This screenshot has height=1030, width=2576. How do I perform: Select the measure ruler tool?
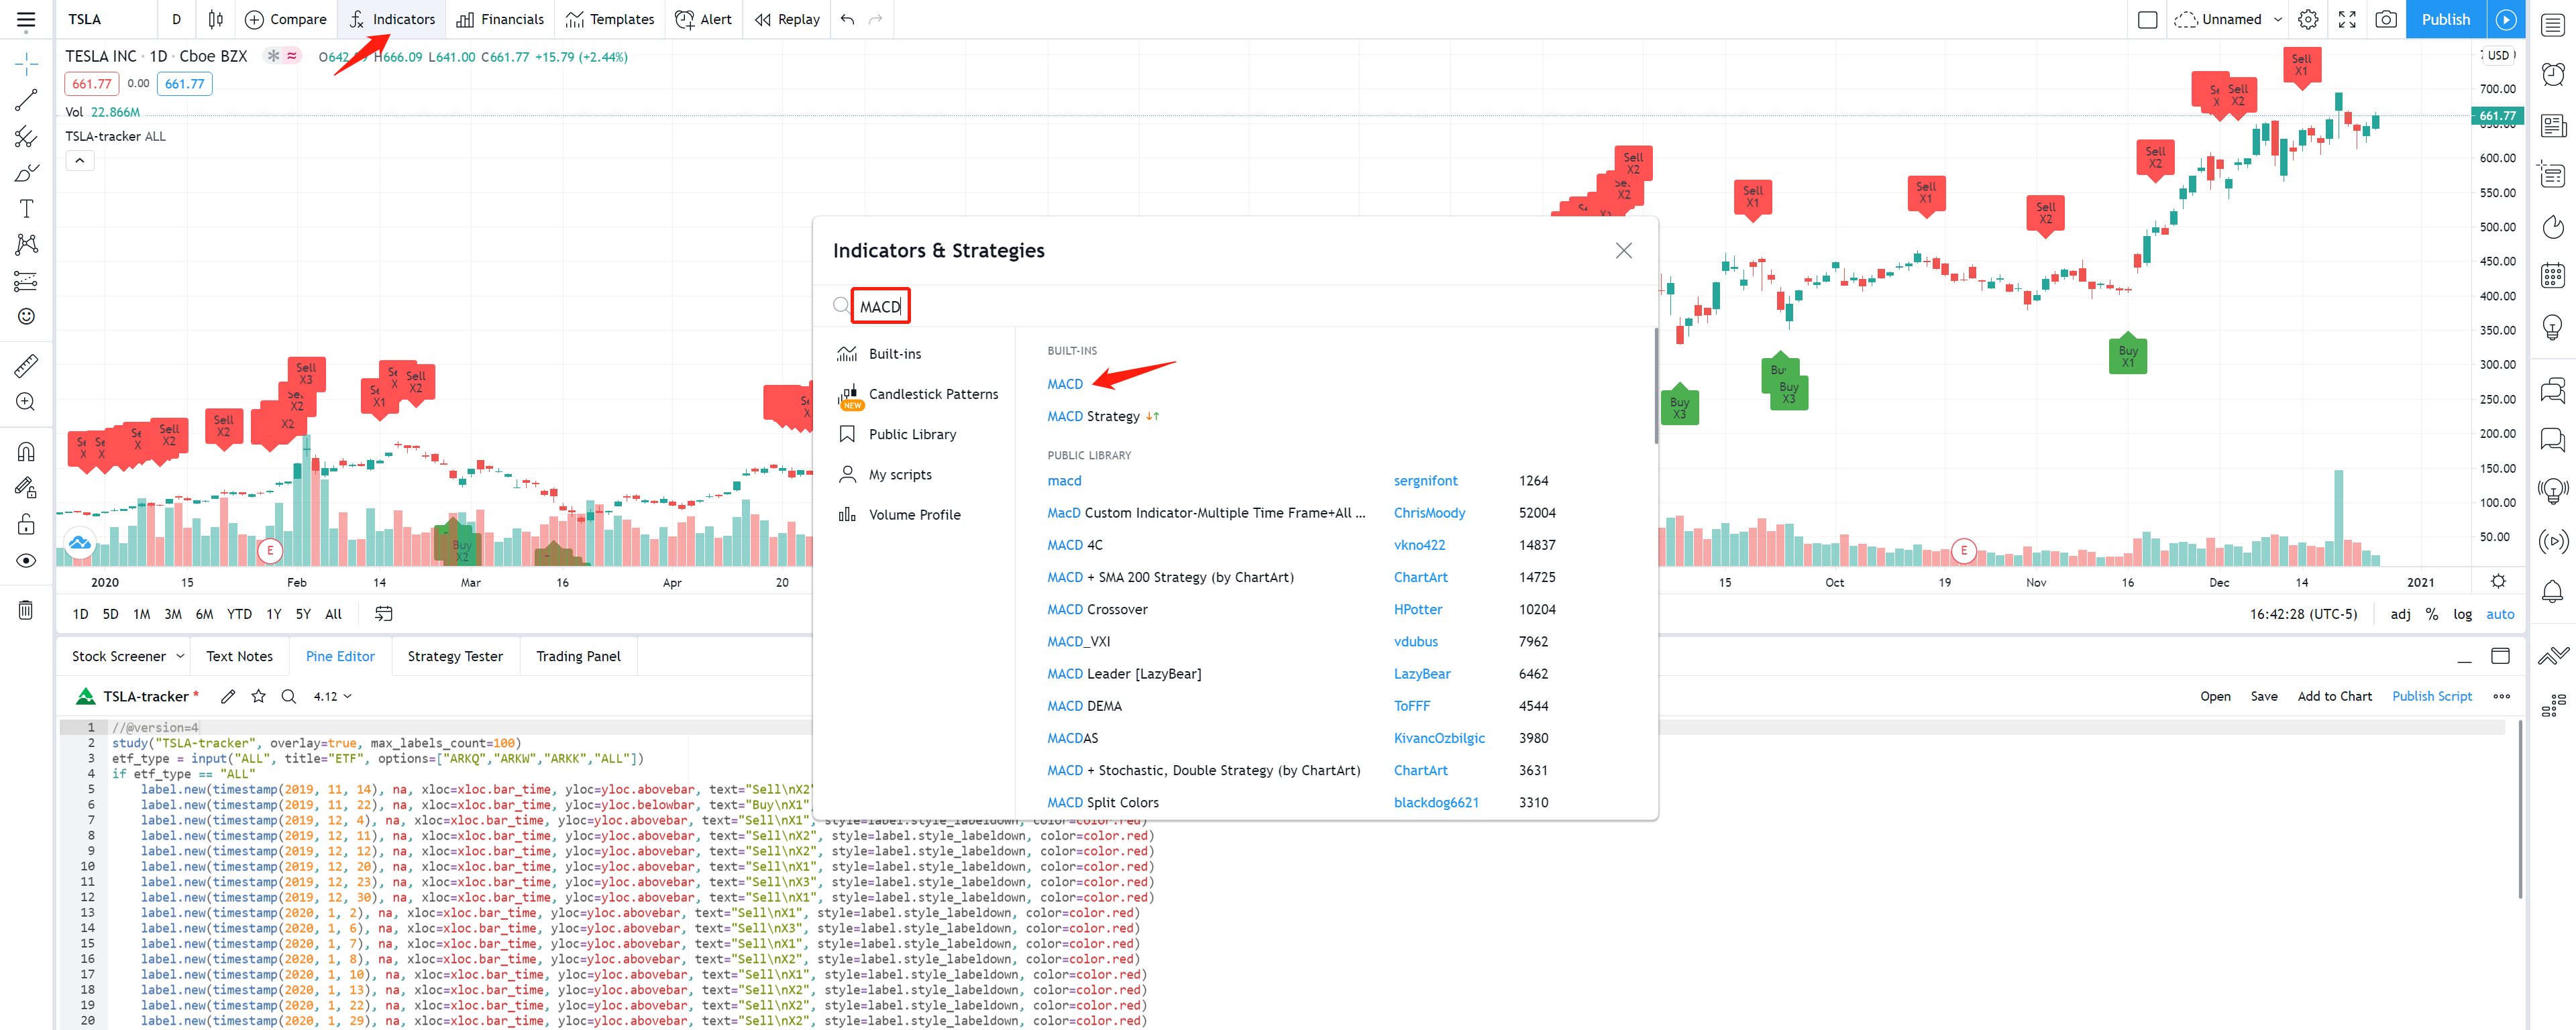pos(26,365)
